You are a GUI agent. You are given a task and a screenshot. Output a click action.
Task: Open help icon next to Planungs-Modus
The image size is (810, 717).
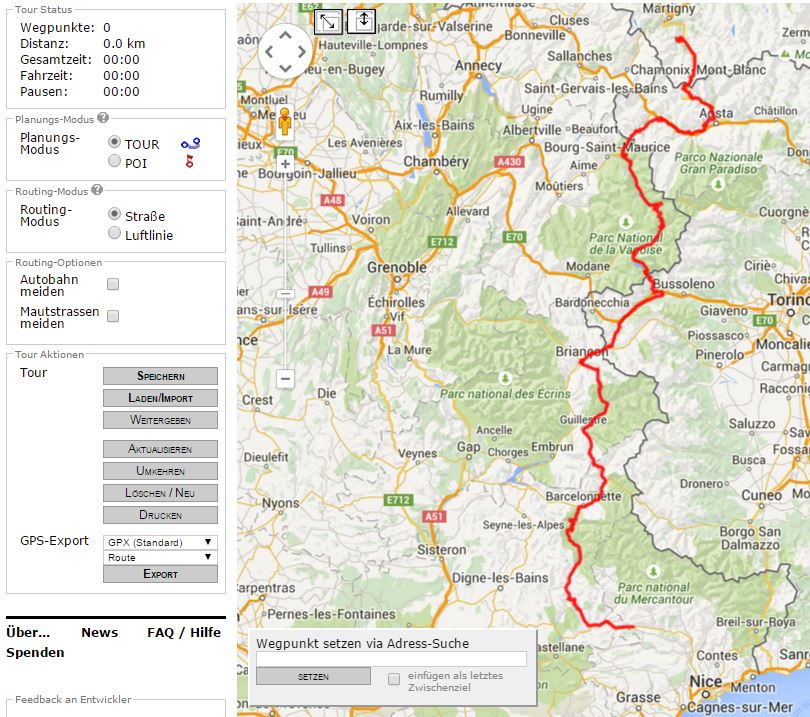(103, 118)
